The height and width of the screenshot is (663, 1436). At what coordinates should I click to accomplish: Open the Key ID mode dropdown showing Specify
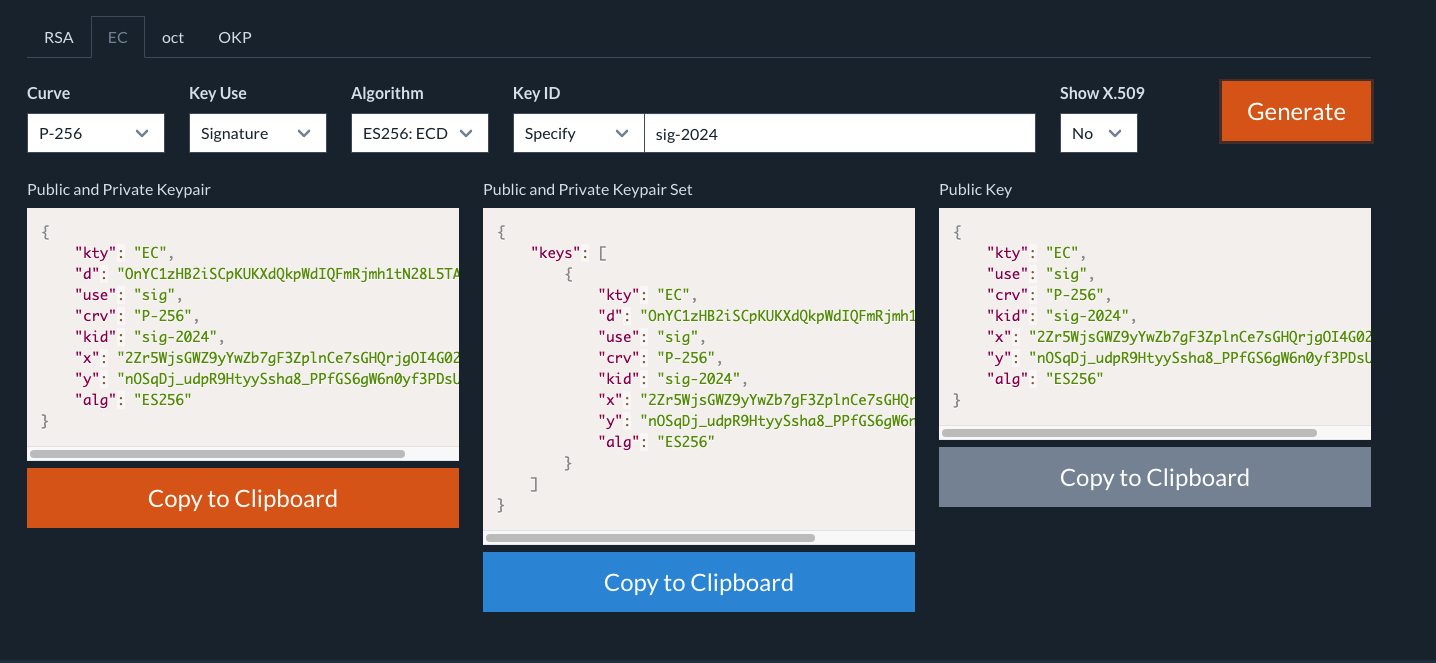[x=577, y=133]
